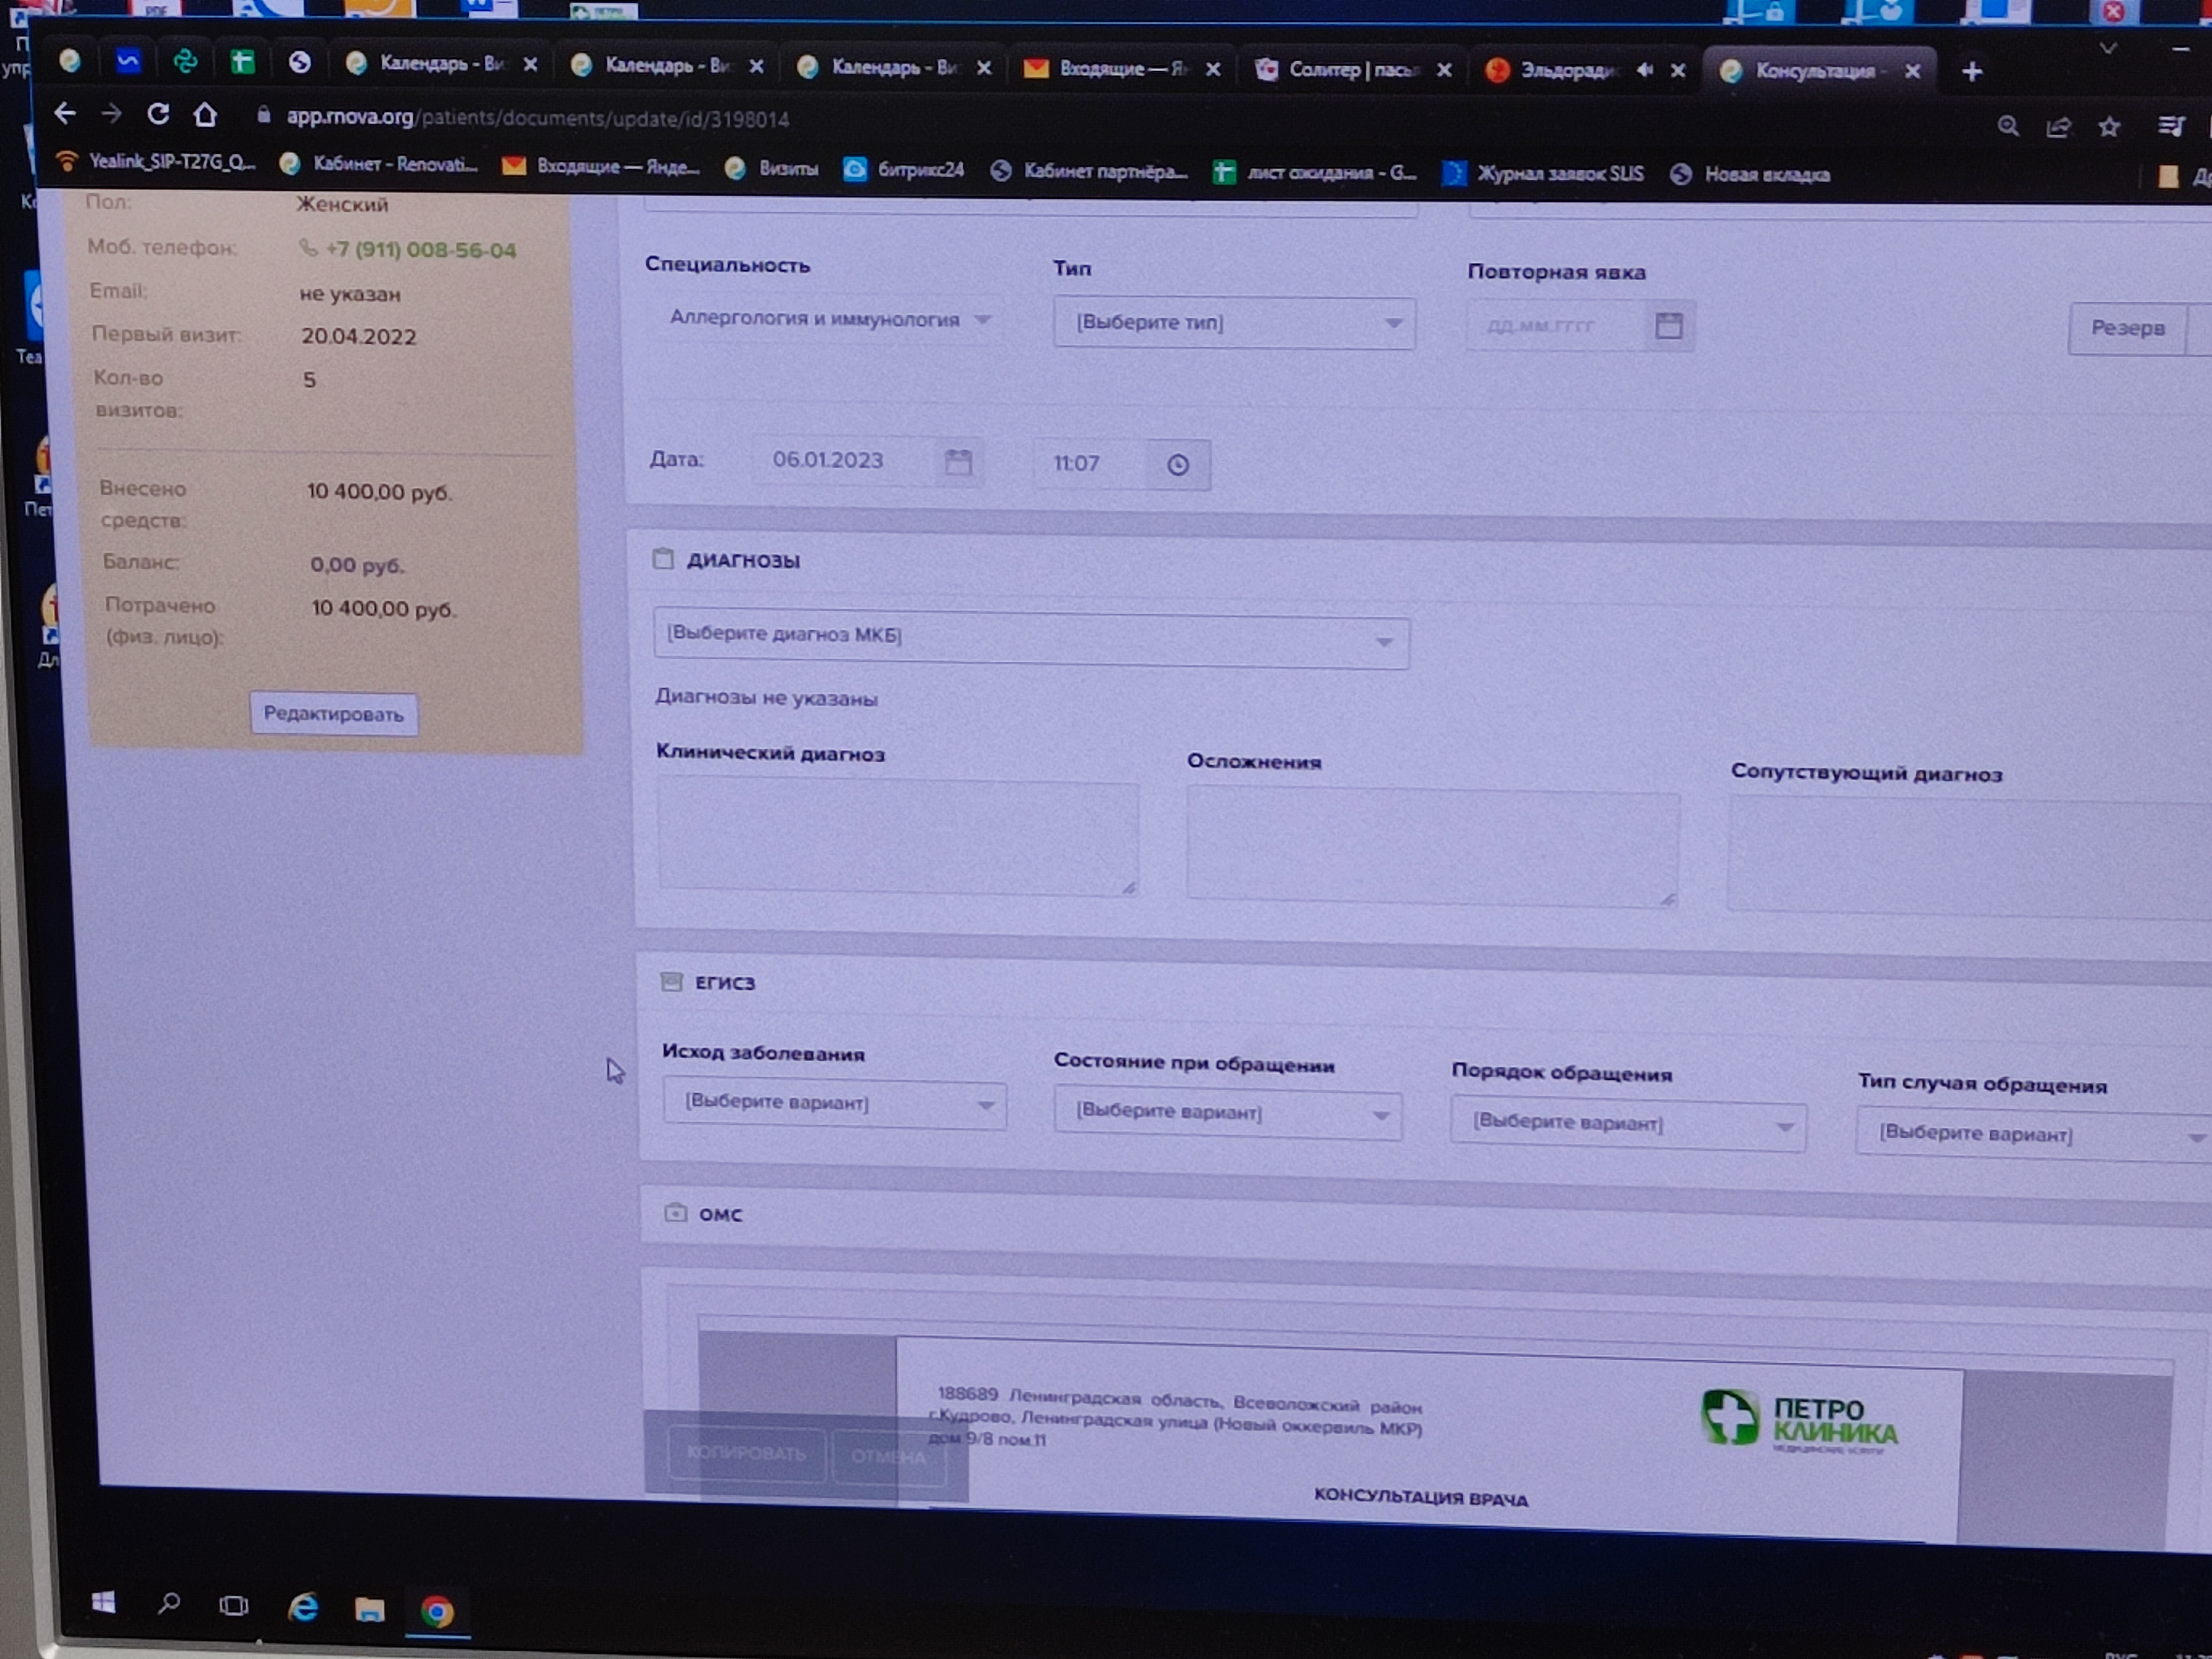Bookmark this page with the star icon
The width and height of the screenshot is (2212, 1659).
(x=2109, y=127)
